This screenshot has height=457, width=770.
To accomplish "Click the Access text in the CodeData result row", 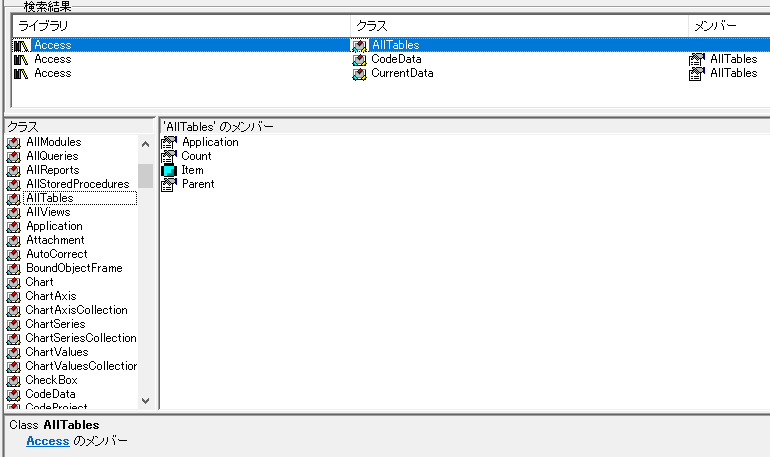I will click(53, 59).
